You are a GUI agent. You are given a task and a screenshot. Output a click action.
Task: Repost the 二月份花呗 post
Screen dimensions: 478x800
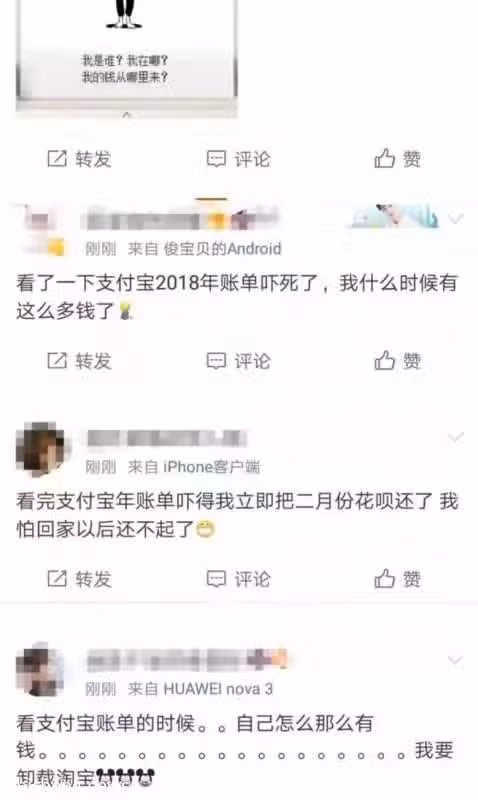click(x=79, y=579)
